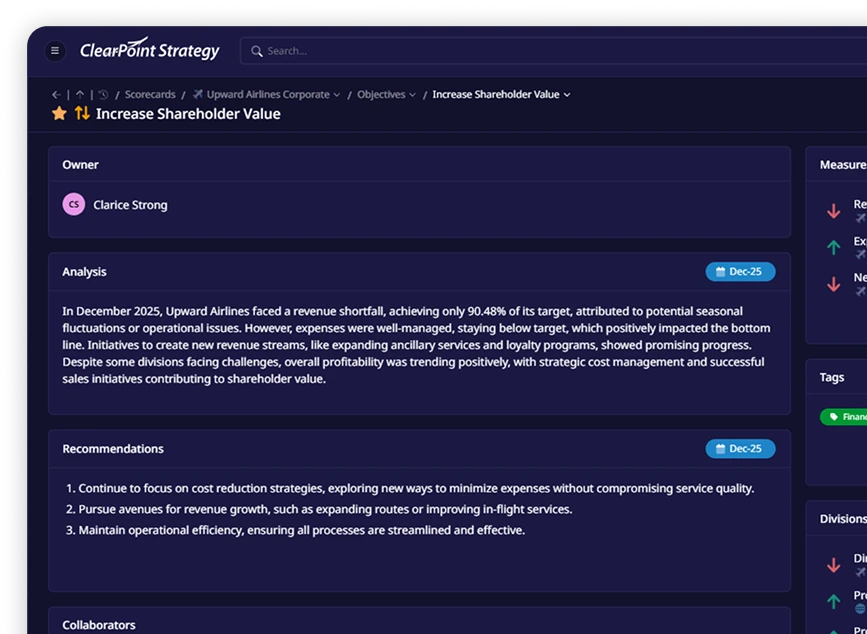The width and height of the screenshot is (867, 634).
Task: Select owner name Clarice Strong
Action: click(x=130, y=205)
